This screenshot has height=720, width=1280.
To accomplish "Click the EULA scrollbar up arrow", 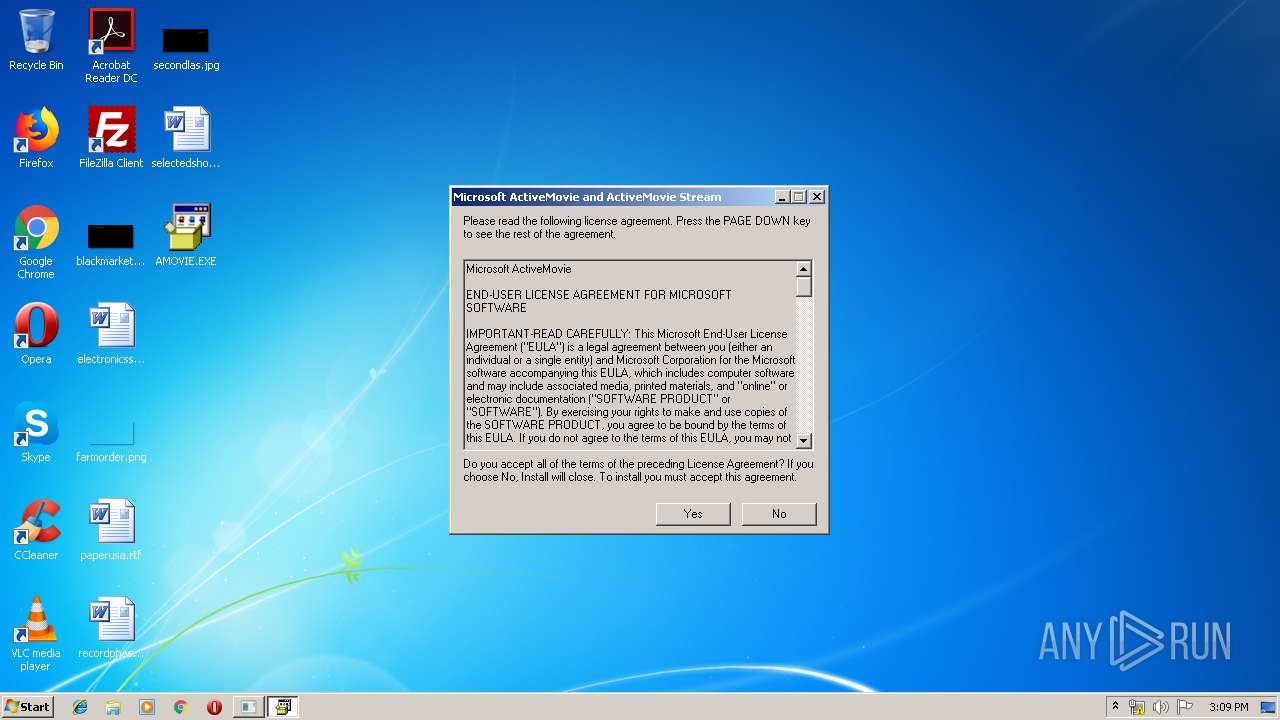I will [804, 269].
